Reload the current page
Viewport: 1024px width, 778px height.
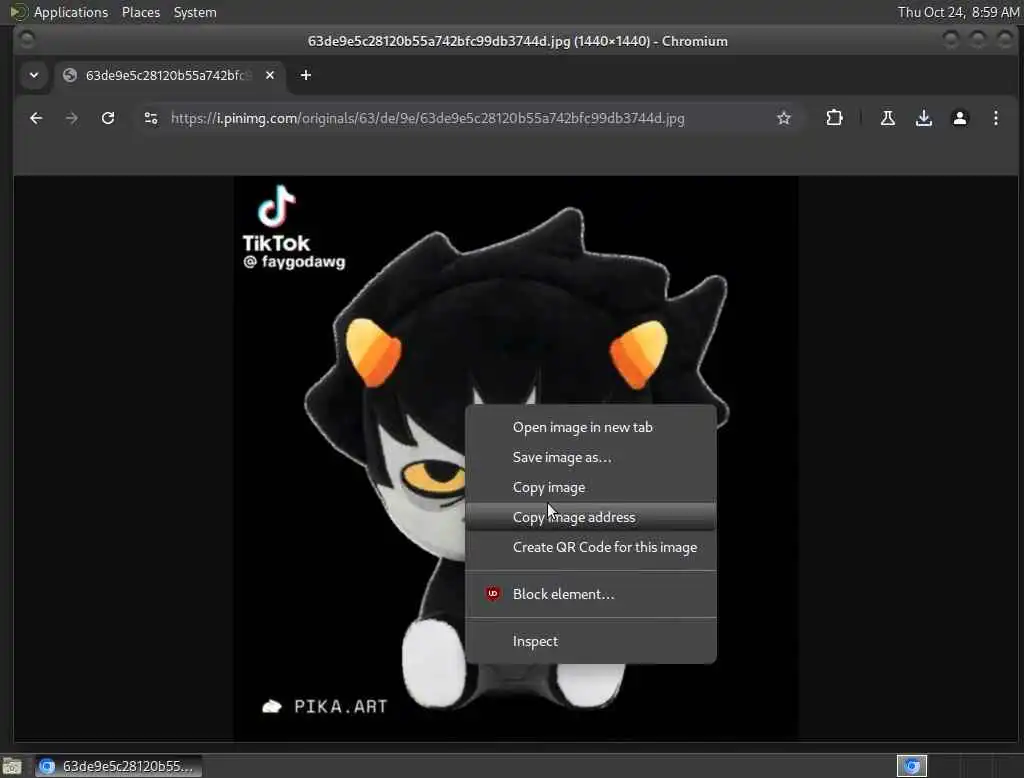click(x=108, y=118)
